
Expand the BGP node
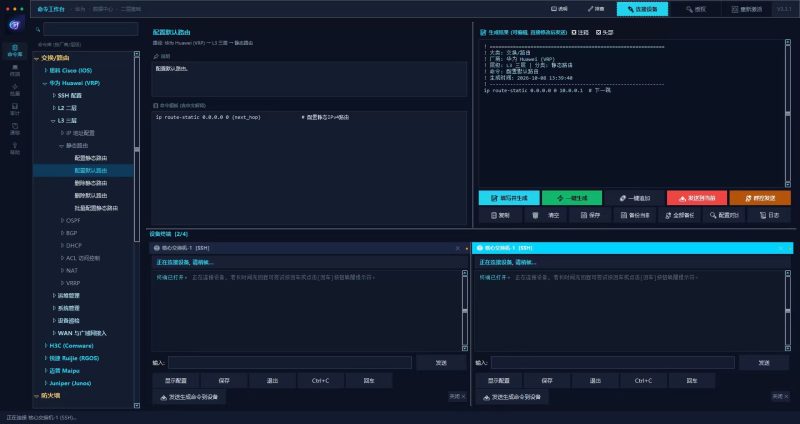(62, 233)
